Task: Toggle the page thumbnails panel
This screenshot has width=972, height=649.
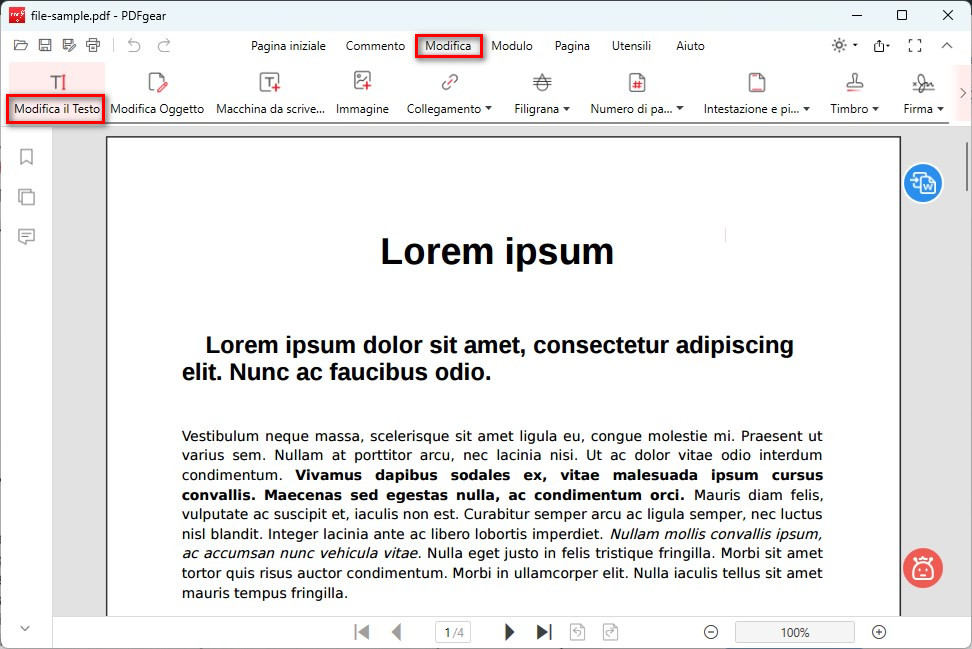Action: pyautogui.click(x=26, y=196)
